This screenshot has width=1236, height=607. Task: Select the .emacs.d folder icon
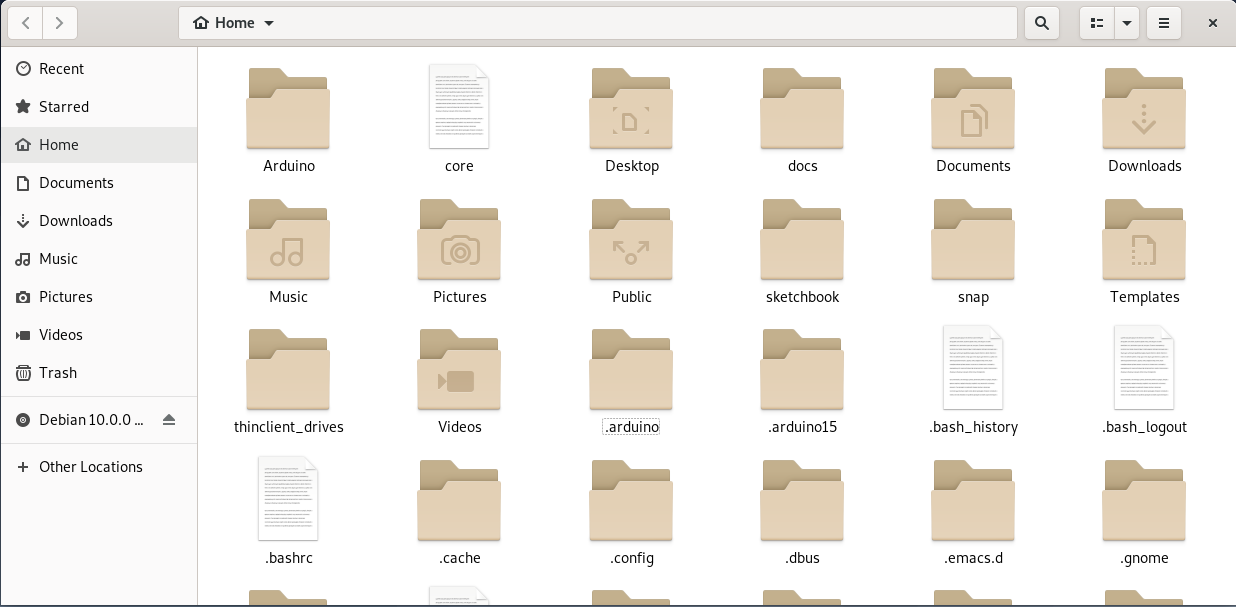point(973,500)
